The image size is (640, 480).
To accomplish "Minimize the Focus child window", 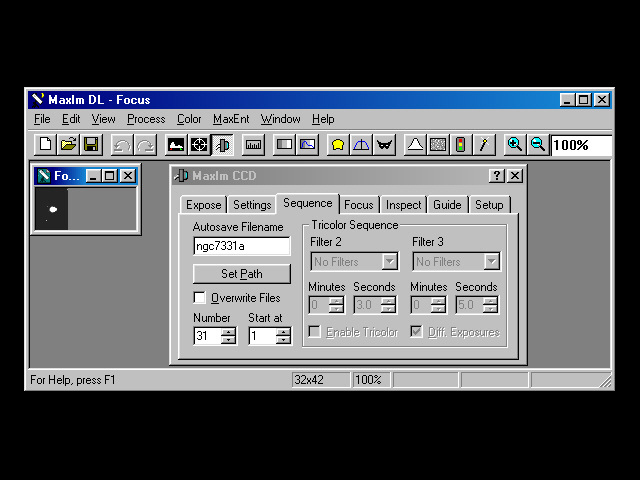I will coord(94,176).
